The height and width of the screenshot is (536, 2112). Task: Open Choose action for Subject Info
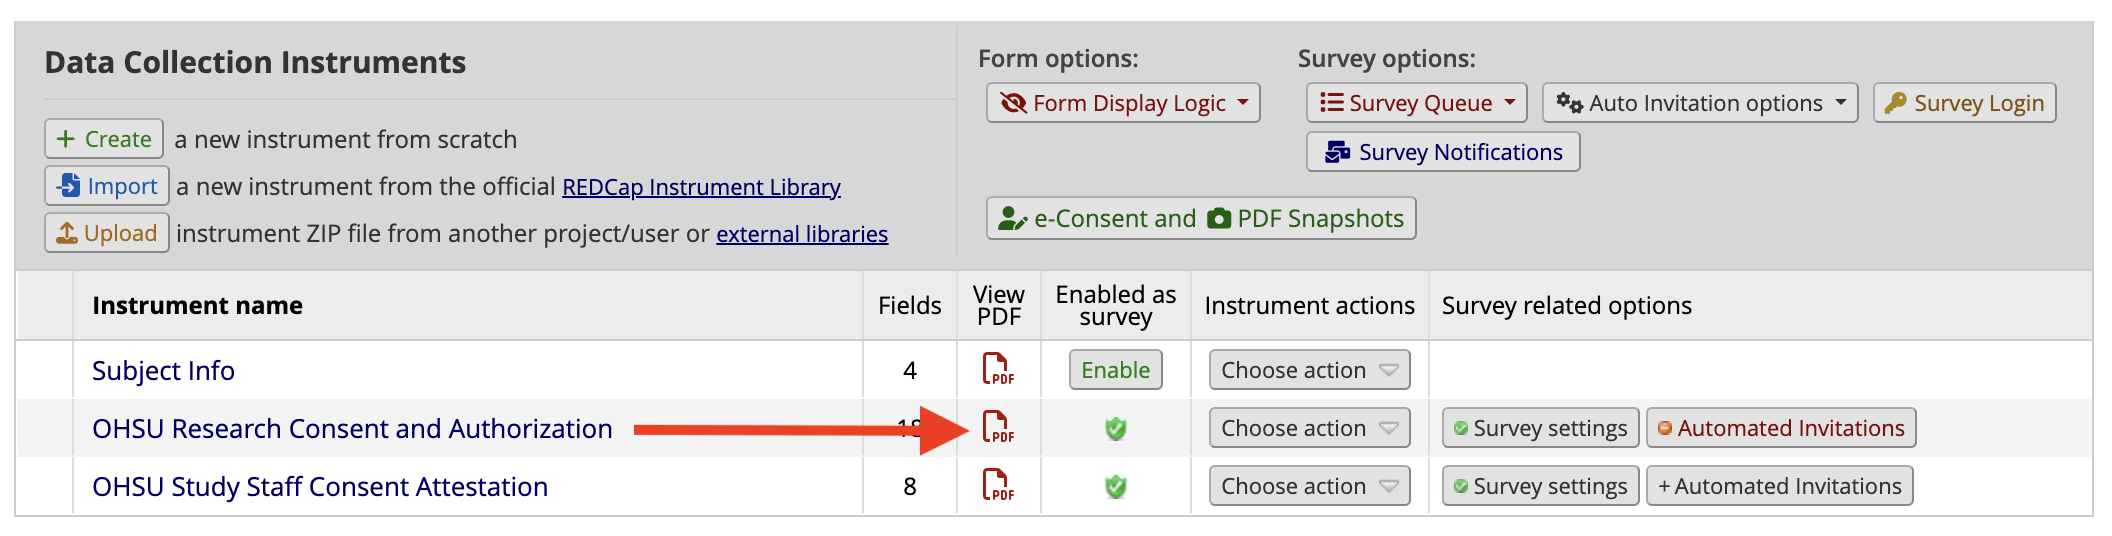(x=1310, y=370)
